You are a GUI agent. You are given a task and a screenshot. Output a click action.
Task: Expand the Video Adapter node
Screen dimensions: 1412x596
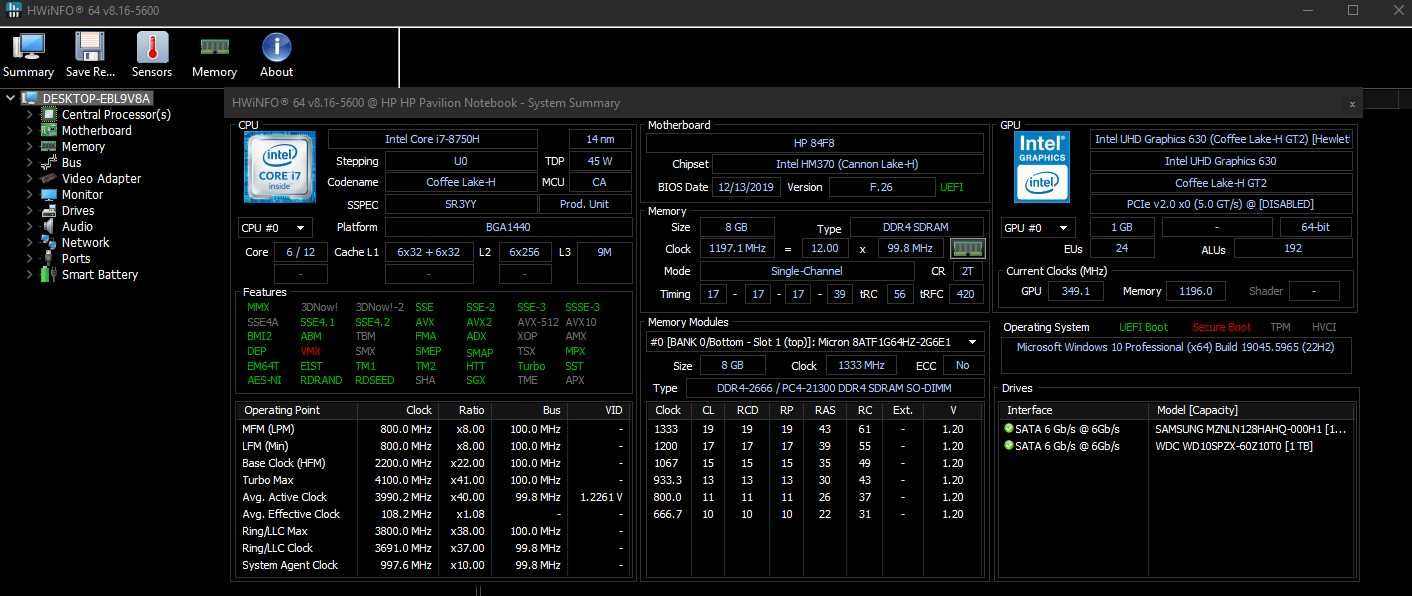click(30, 178)
